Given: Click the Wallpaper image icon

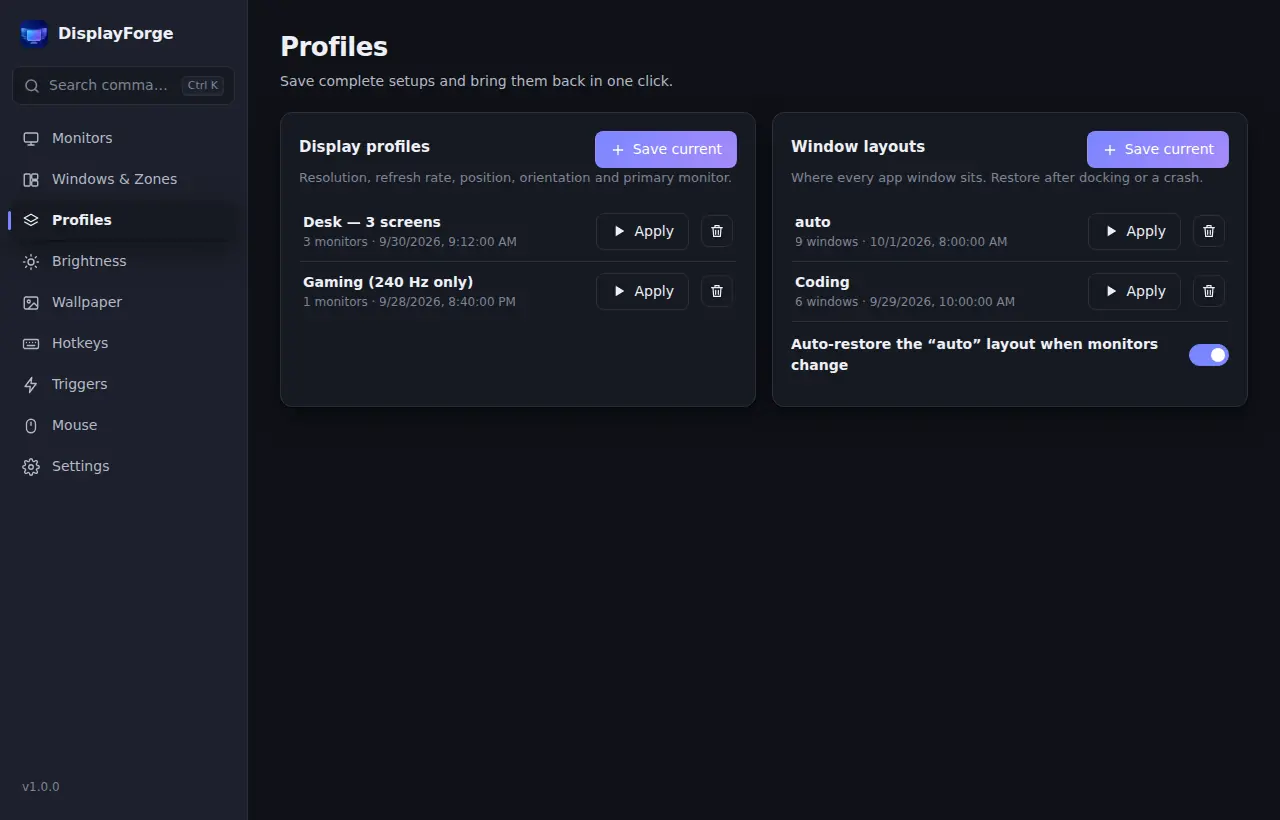Looking at the screenshot, I should [31, 303].
